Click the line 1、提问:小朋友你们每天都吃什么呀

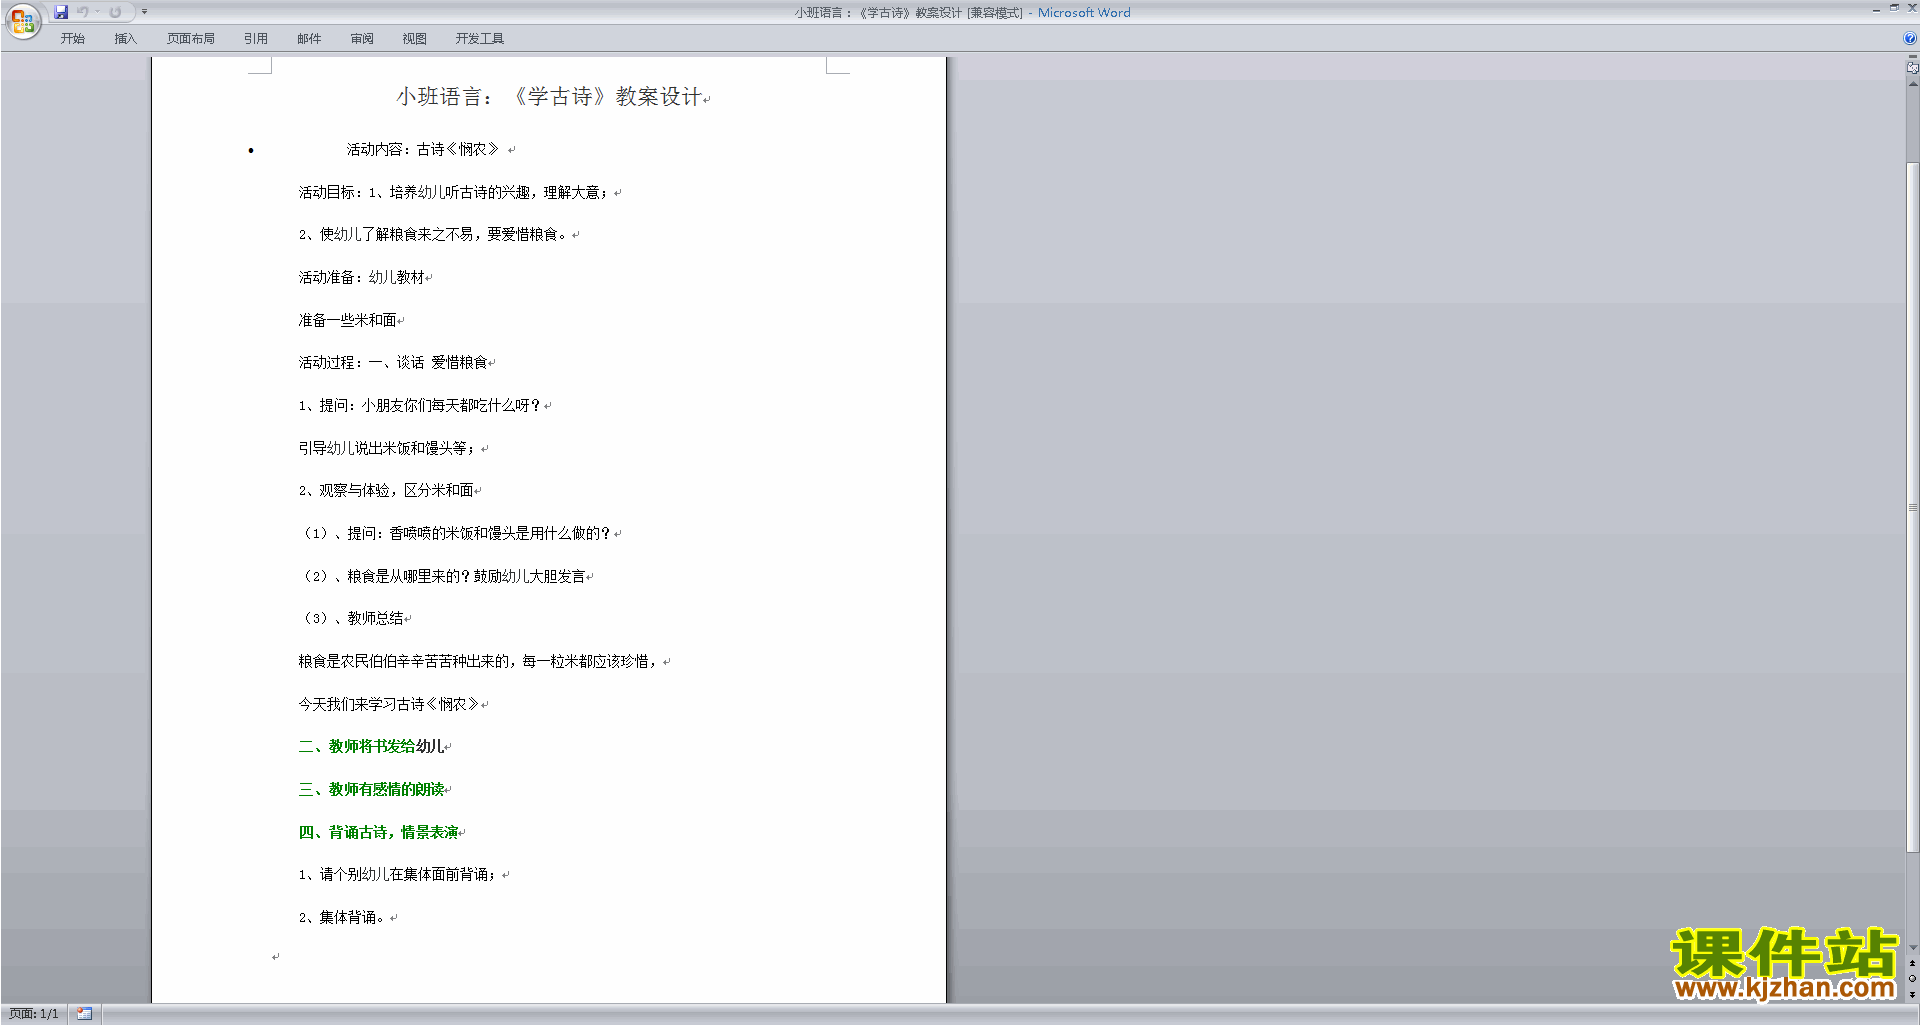[420, 406]
